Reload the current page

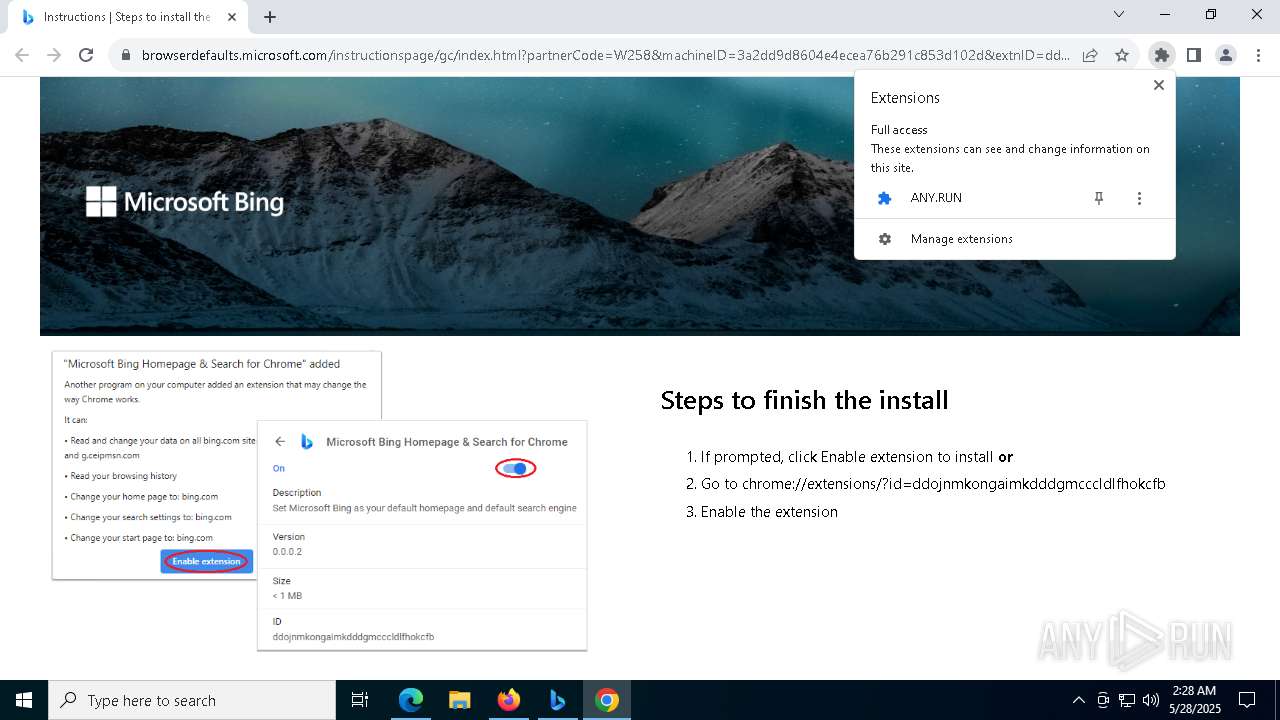(86, 55)
